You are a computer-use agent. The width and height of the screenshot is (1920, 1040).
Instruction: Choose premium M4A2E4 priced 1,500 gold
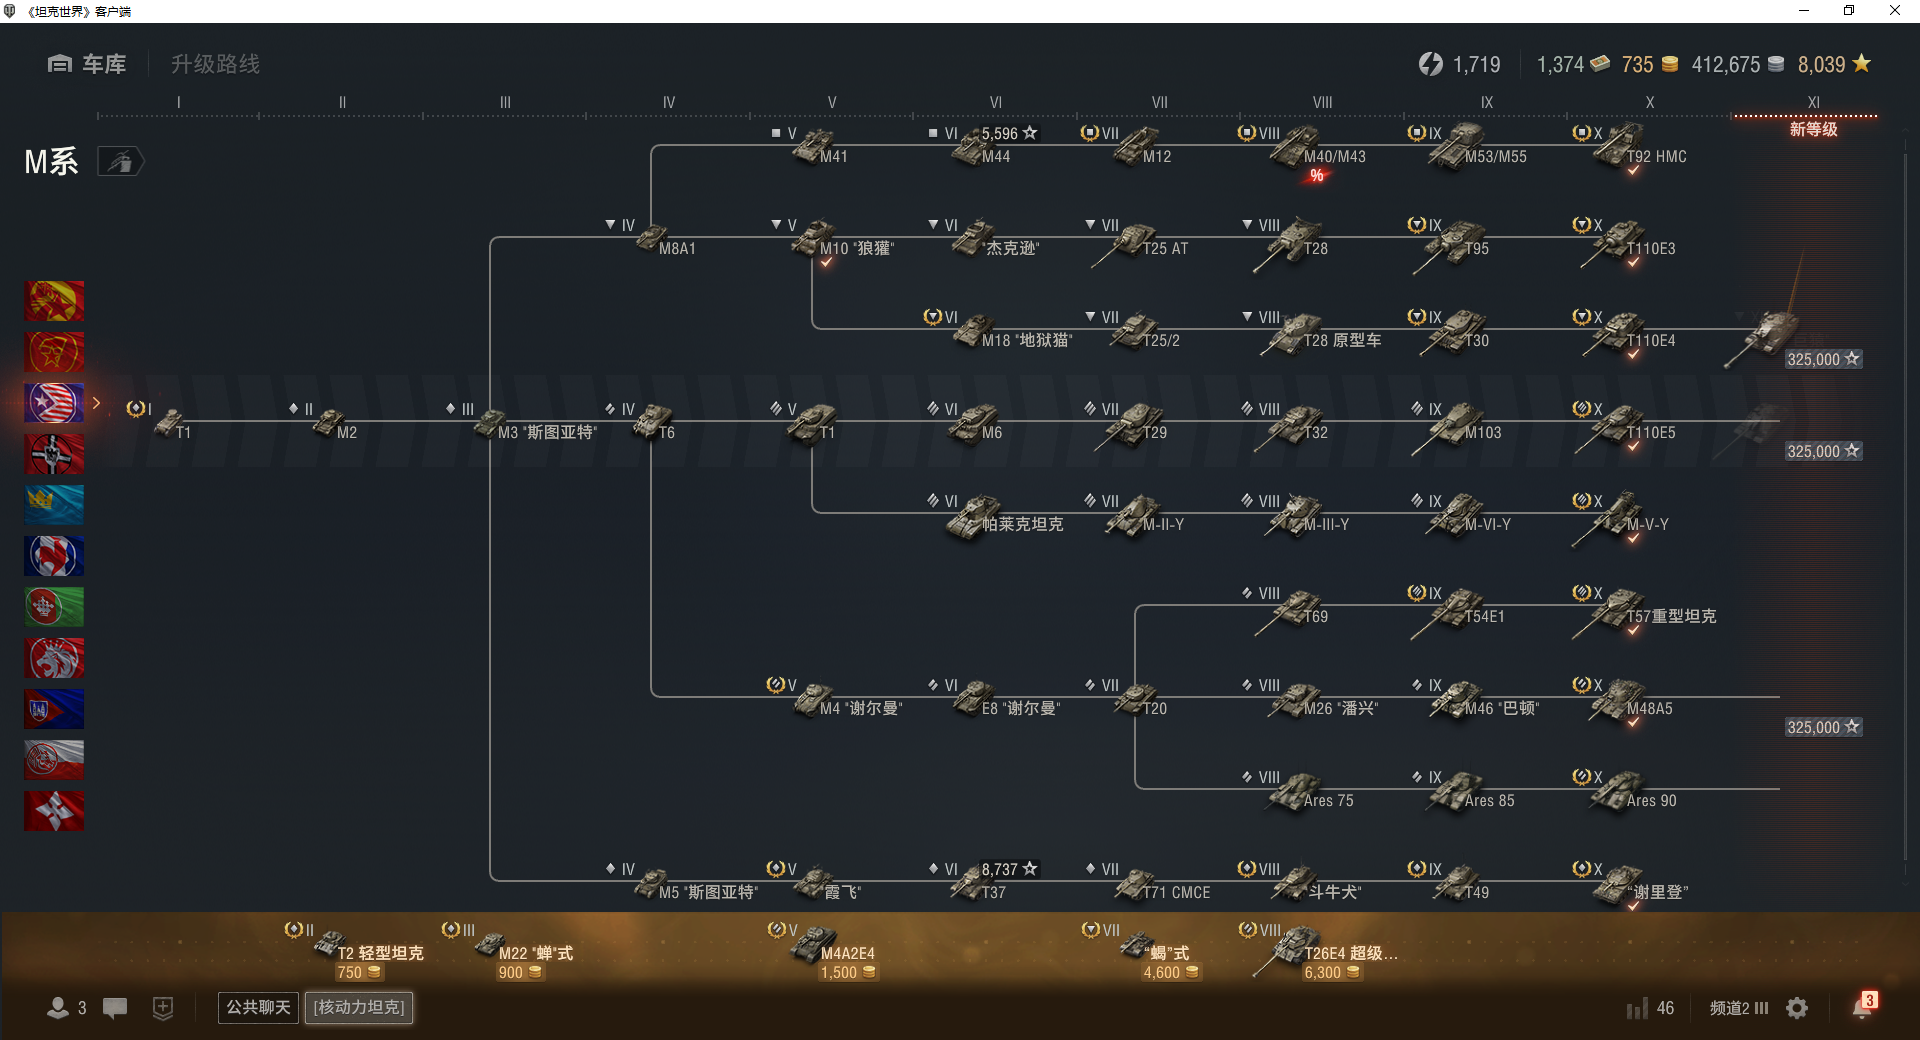tap(825, 952)
